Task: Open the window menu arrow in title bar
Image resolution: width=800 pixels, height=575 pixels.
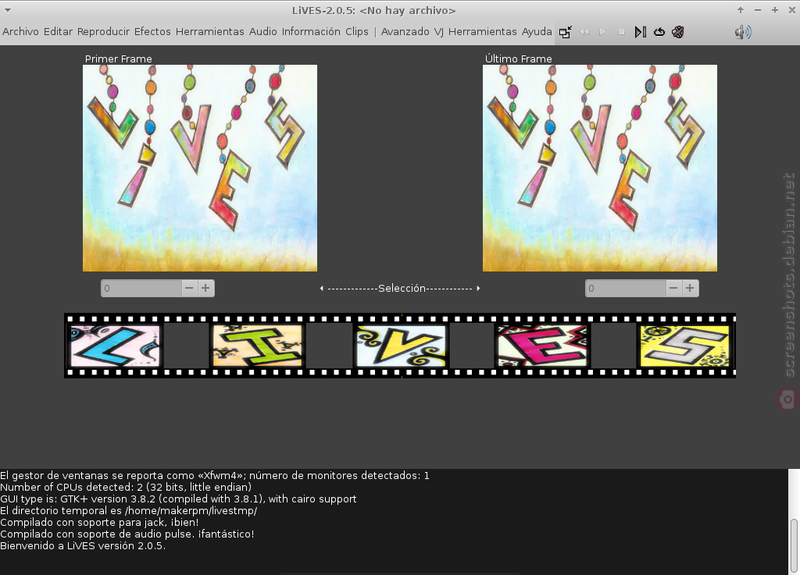Action: pyautogui.click(x=7, y=10)
